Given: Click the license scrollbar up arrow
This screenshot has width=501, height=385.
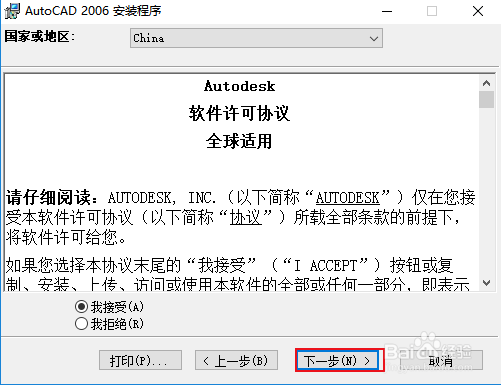Looking at the screenshot, I should coord(486,83).
